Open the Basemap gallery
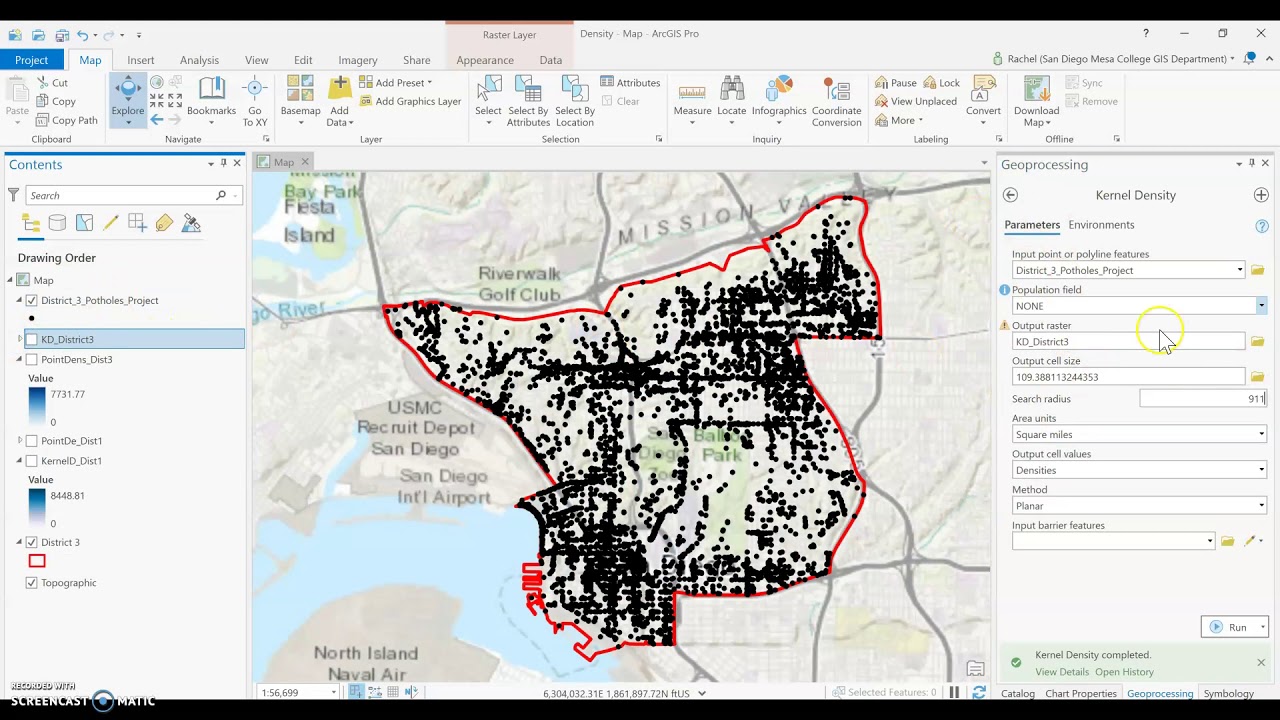This screenshot has width=1280, height=720. tap(300, 100)
